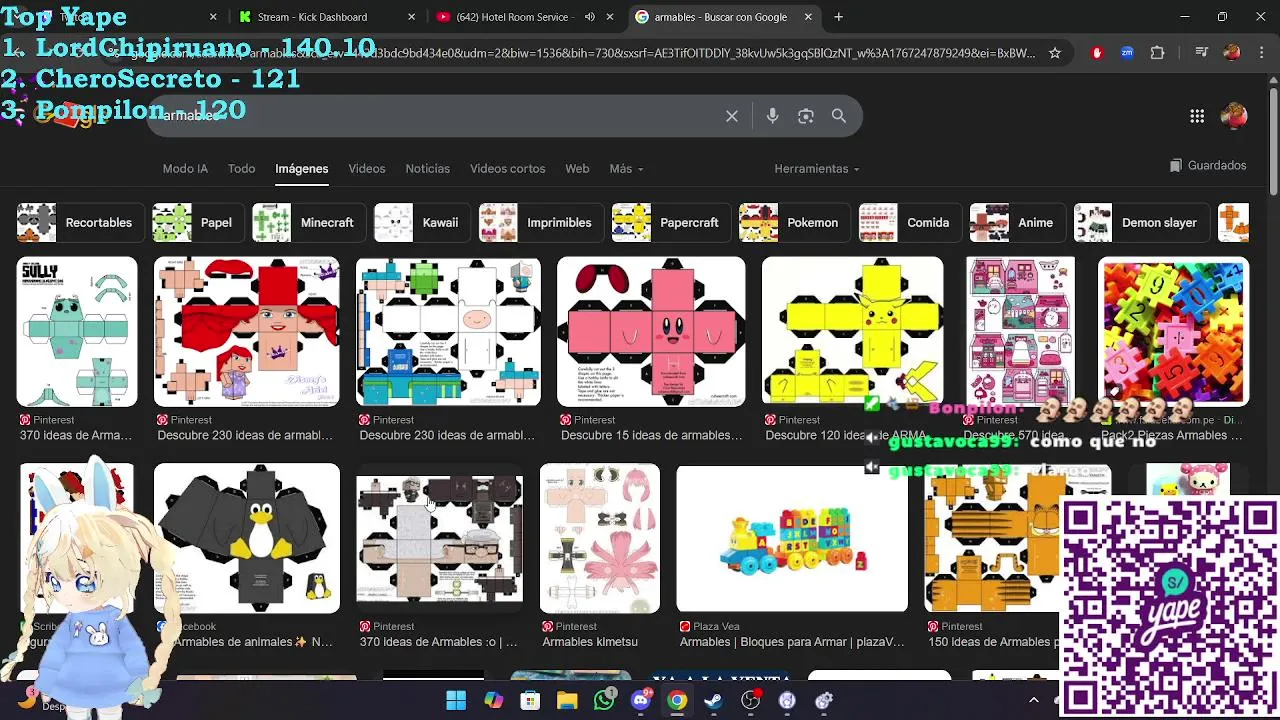Viewport: 1280px width, 720px height.
Task: Filter images by 'Minecraft' chip
Action: click(309, 223)
